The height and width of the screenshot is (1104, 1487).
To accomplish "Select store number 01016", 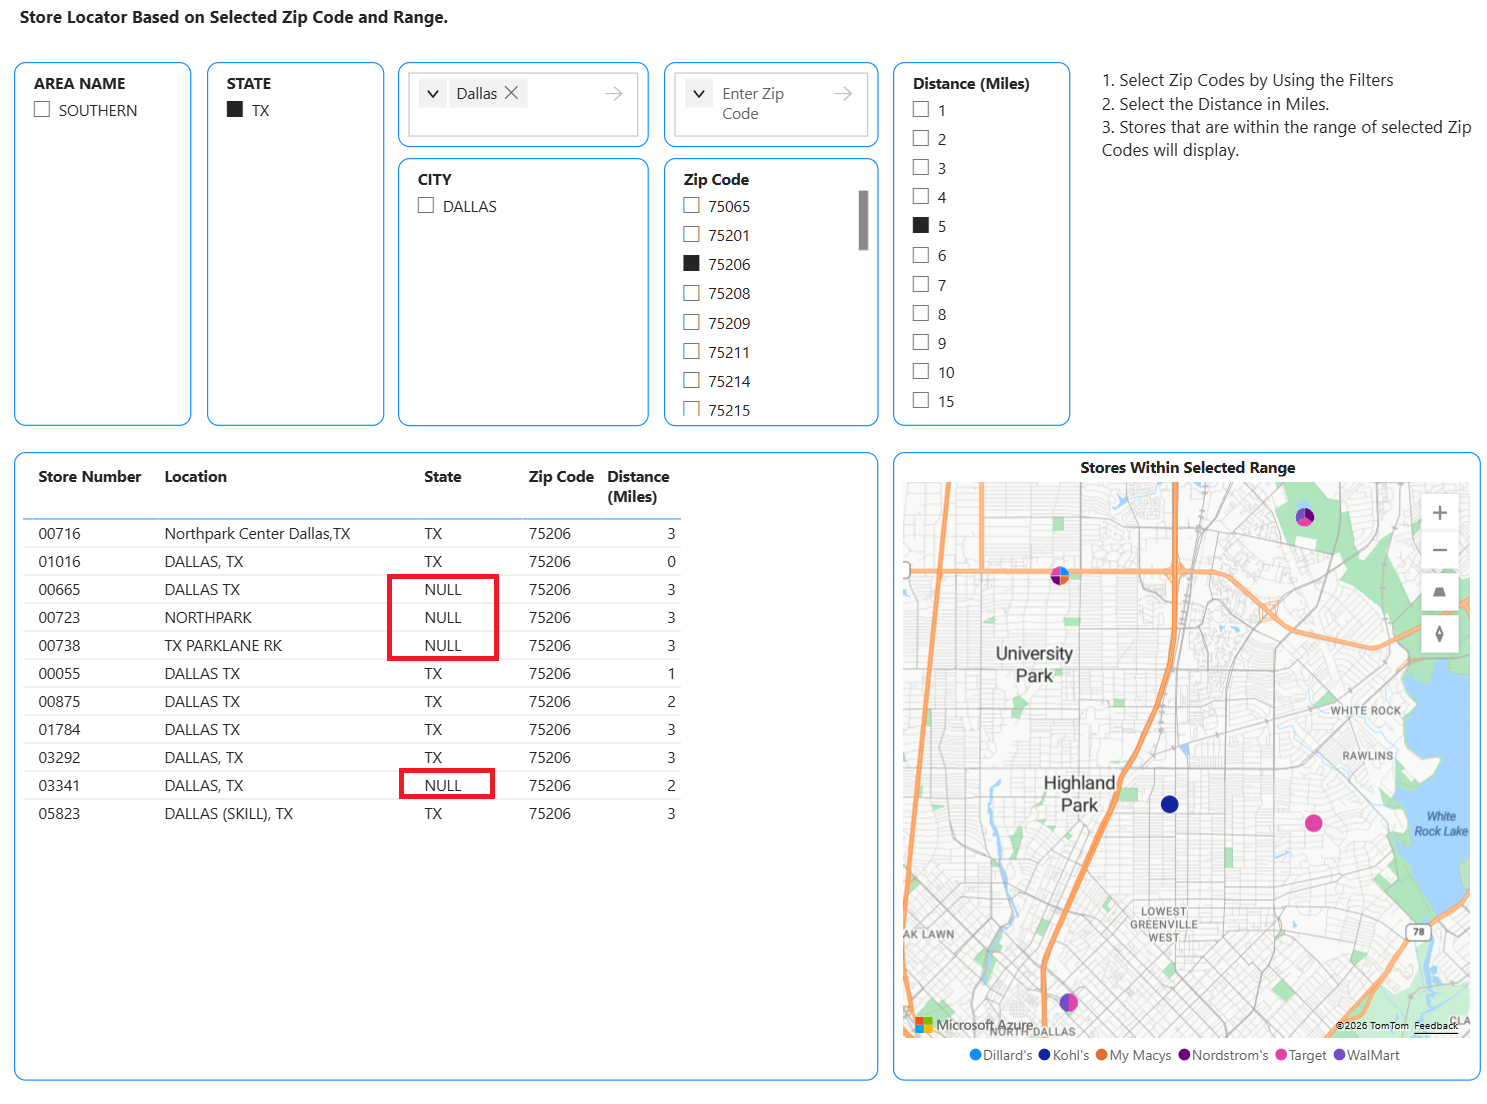I will (x=59, y=562).
